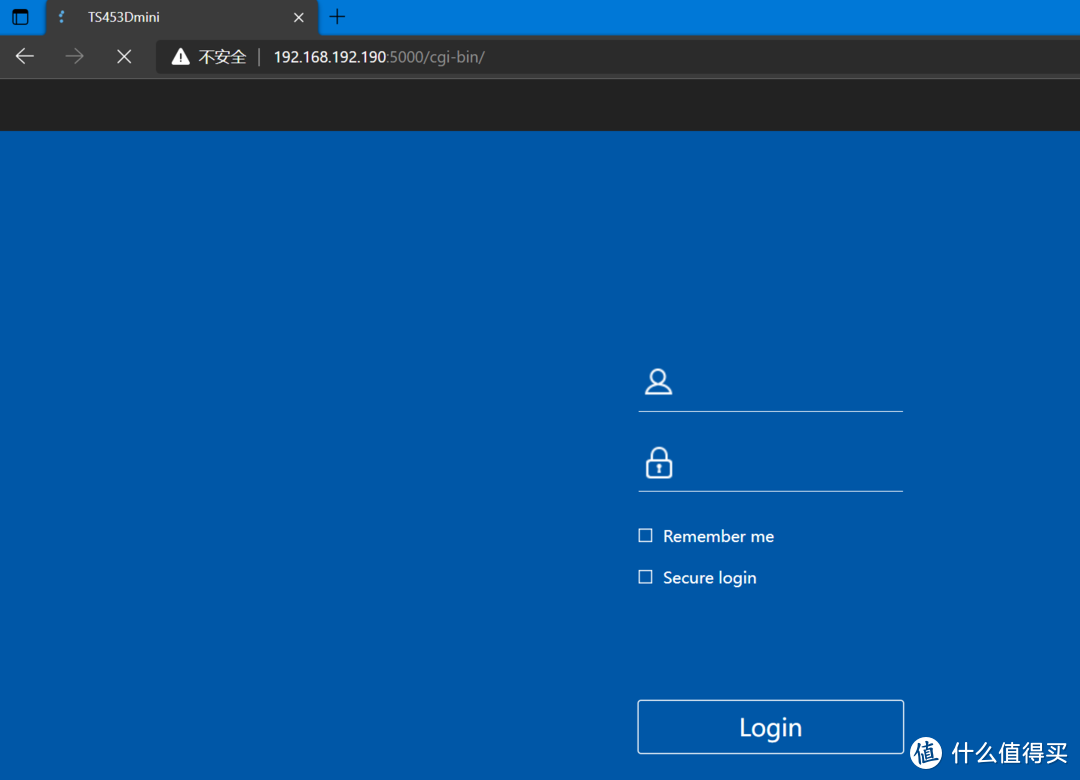The width and height of the screenshot is (1080, 780).
Task: Open a new browser tab
Action: click(x=338, y=17)
